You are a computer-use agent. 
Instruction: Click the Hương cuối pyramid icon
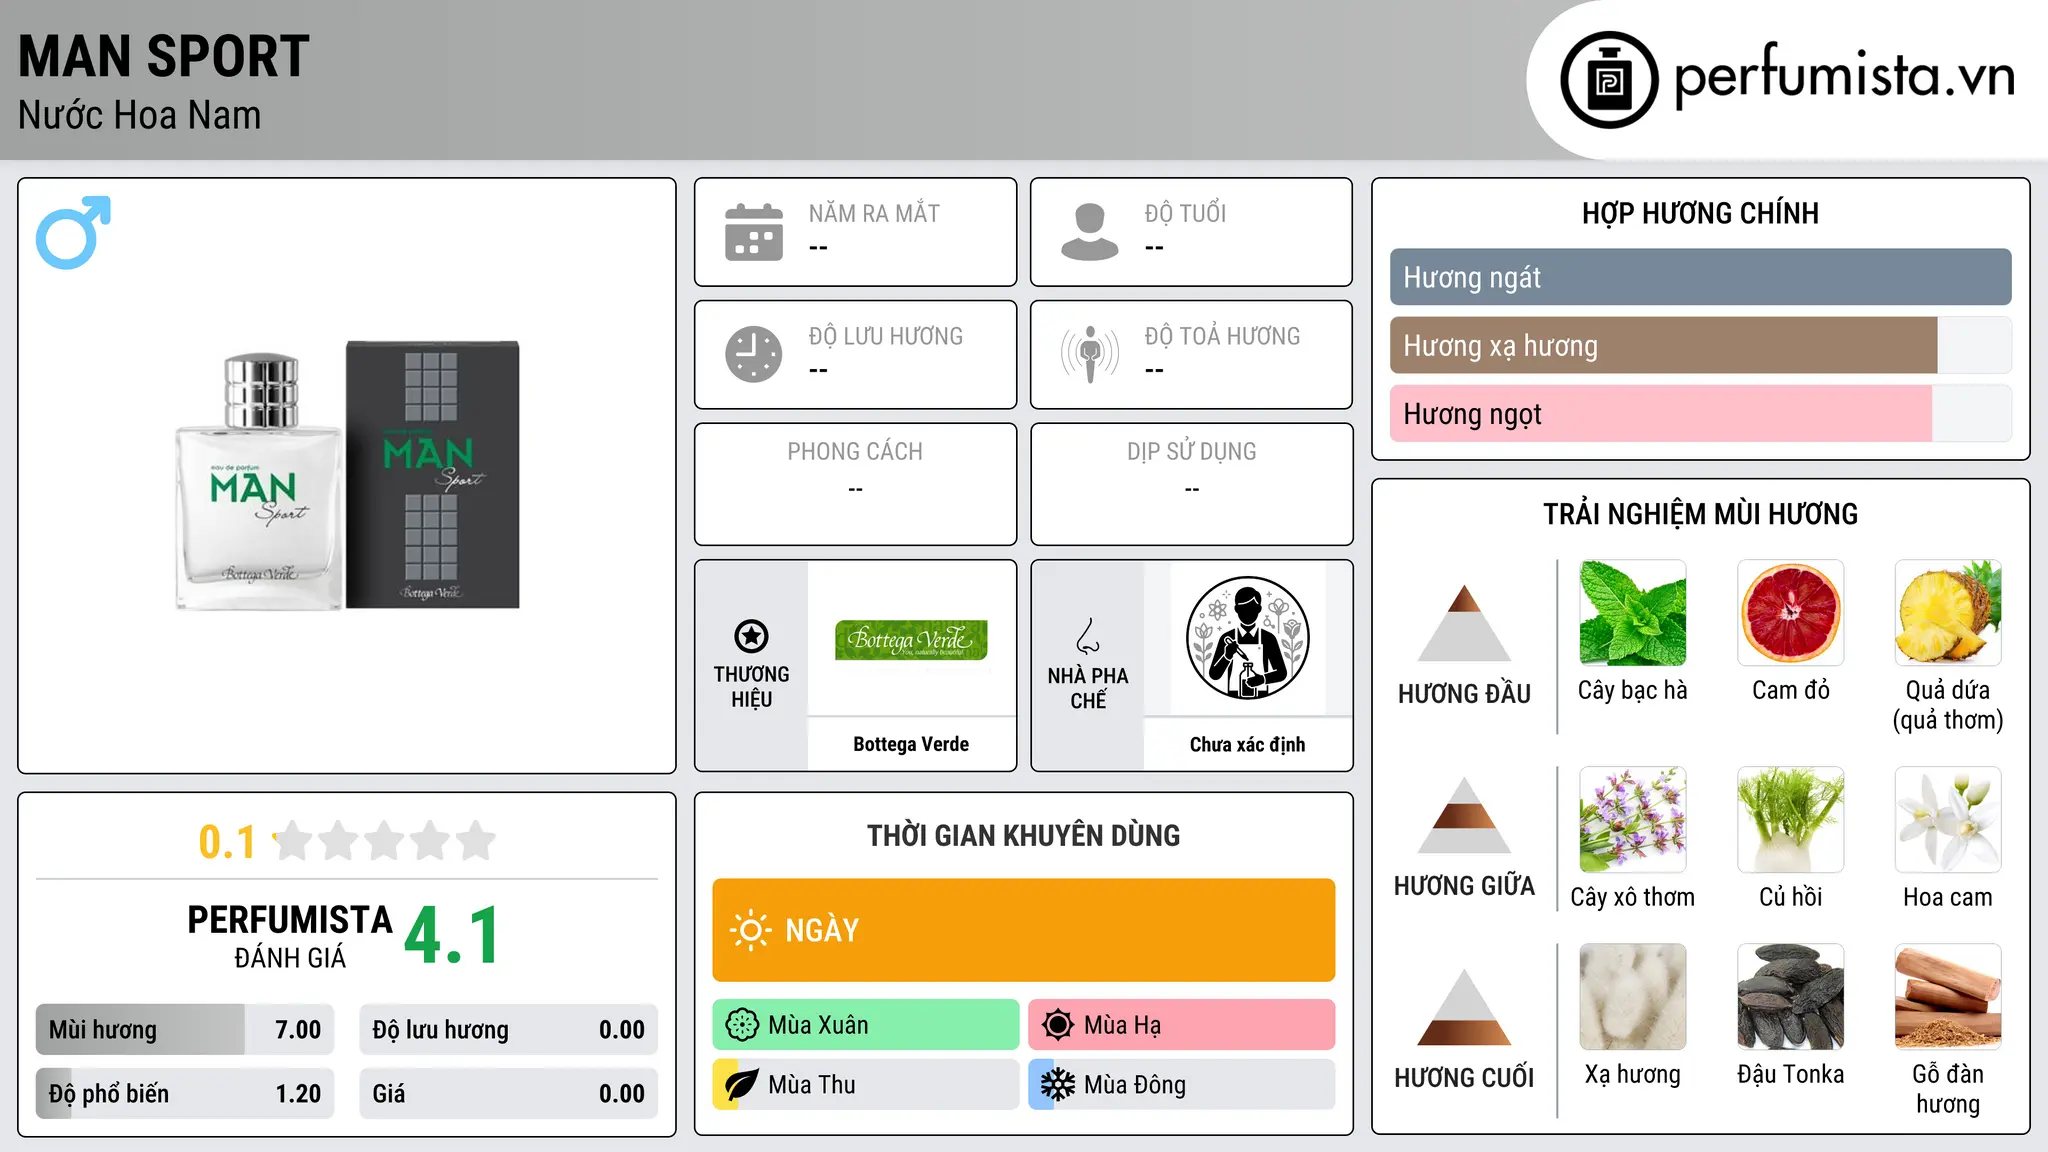pos(1464,1007)
